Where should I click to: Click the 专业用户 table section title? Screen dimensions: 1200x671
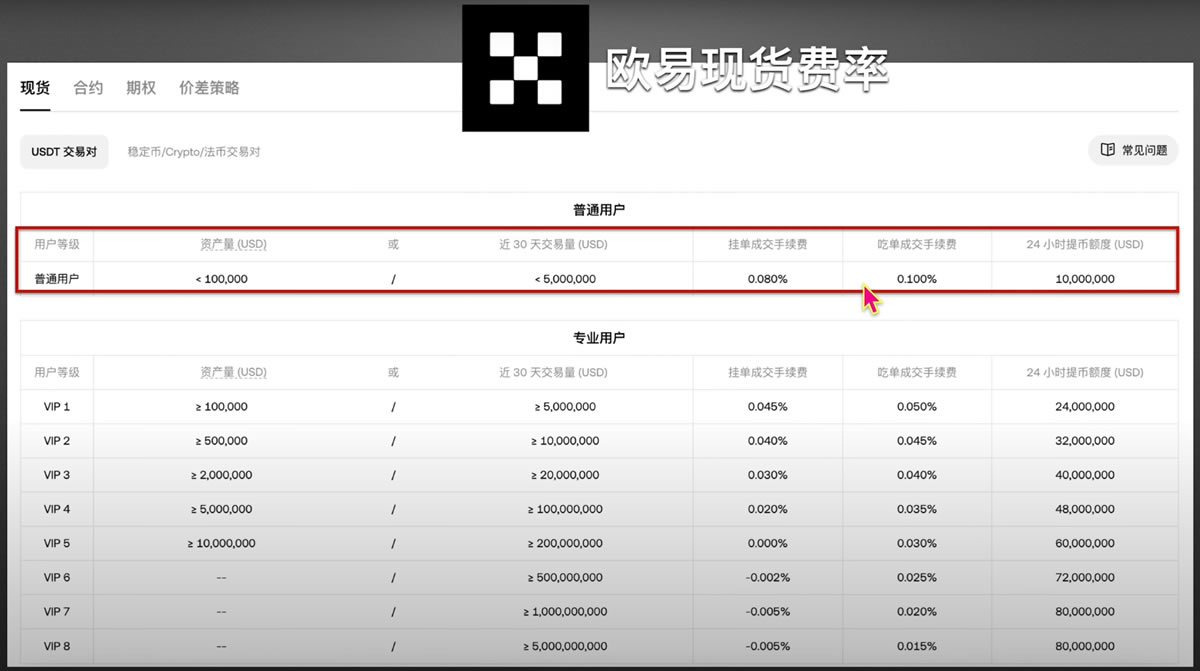coord(600,337)
